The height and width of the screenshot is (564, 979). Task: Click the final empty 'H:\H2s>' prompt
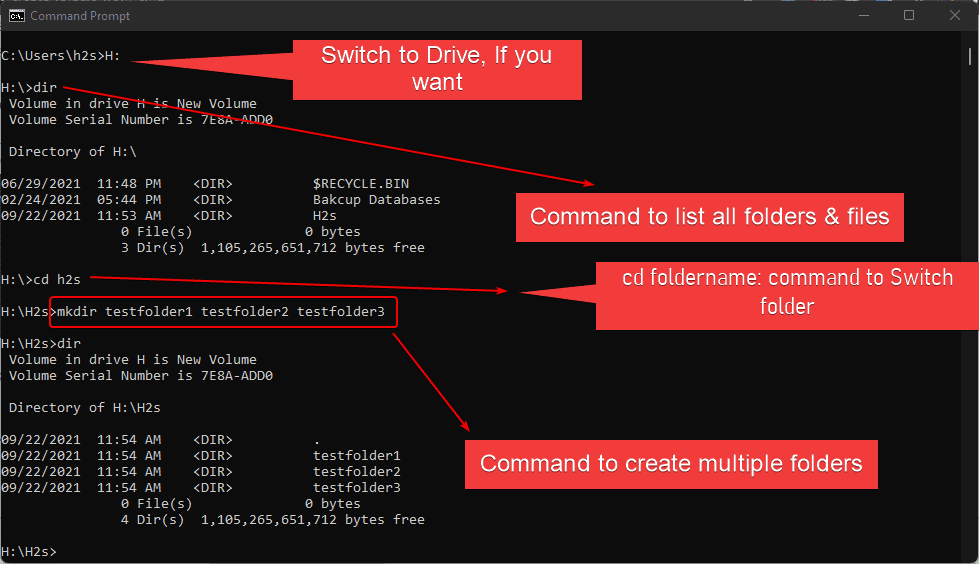(29, 552)
